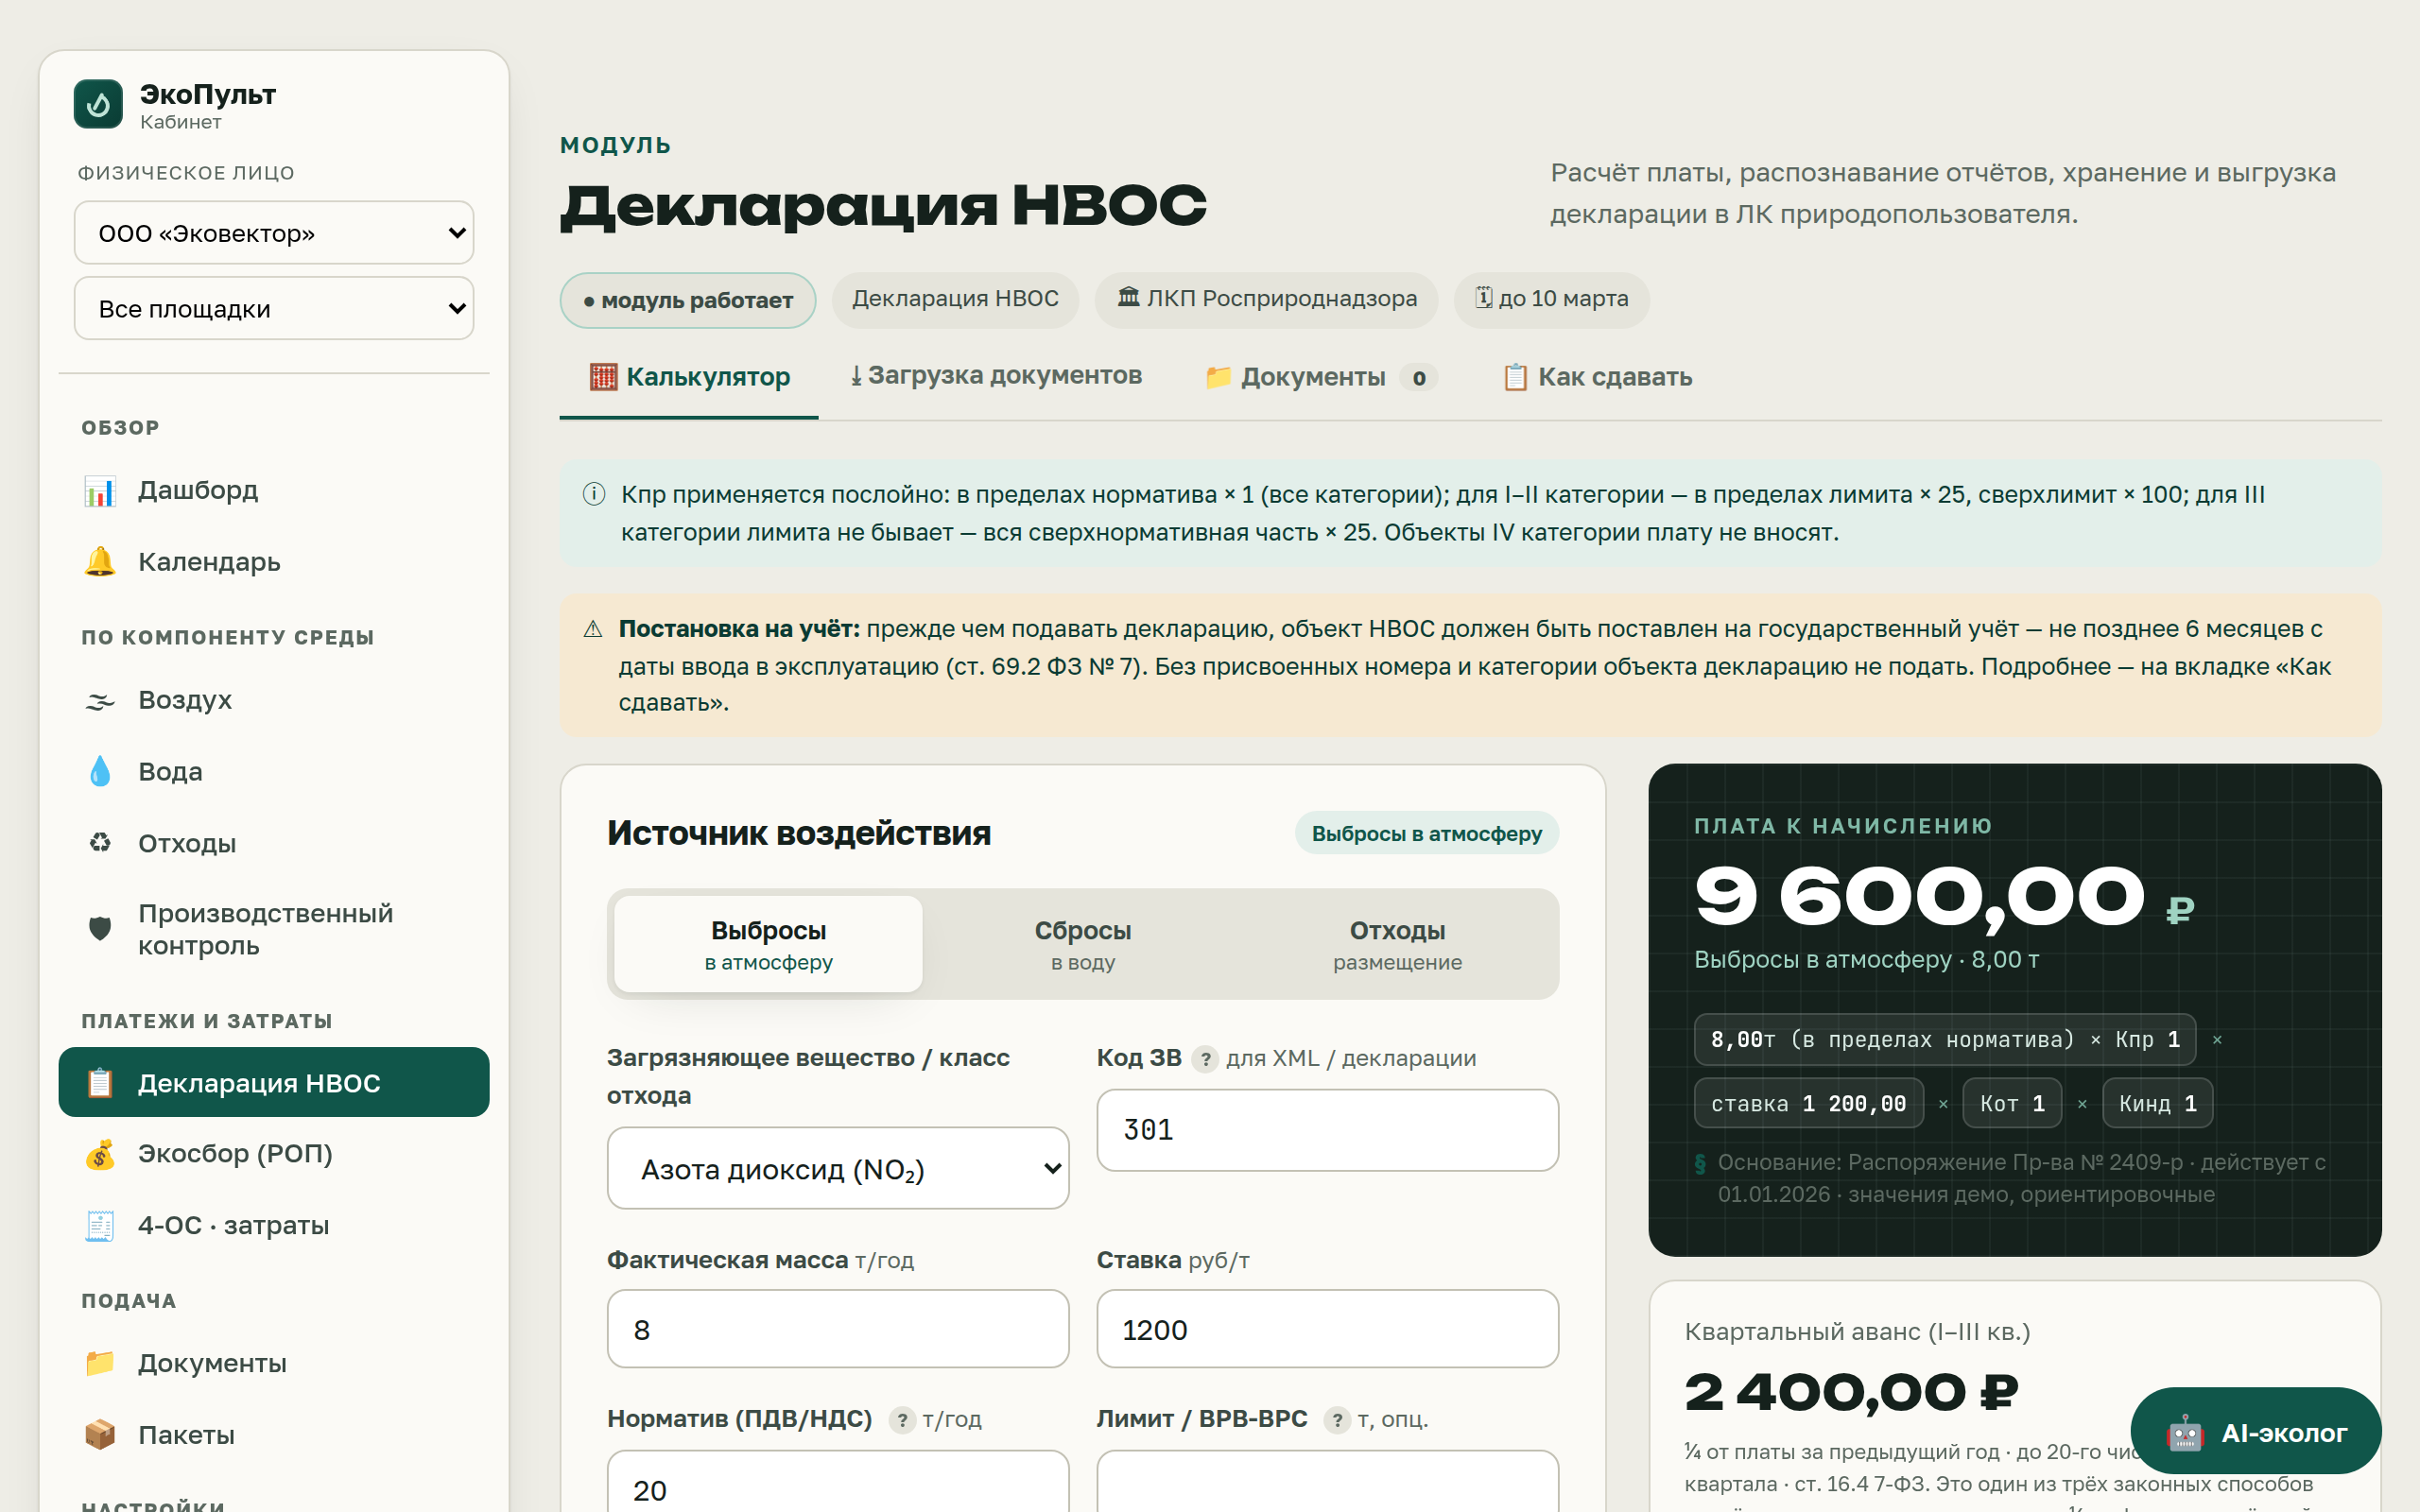Image resolution: width=2420 pixels, height=1512 pixels.
Task: Open the ООО «Эковектор» organization dropdown
Action: 274,233
